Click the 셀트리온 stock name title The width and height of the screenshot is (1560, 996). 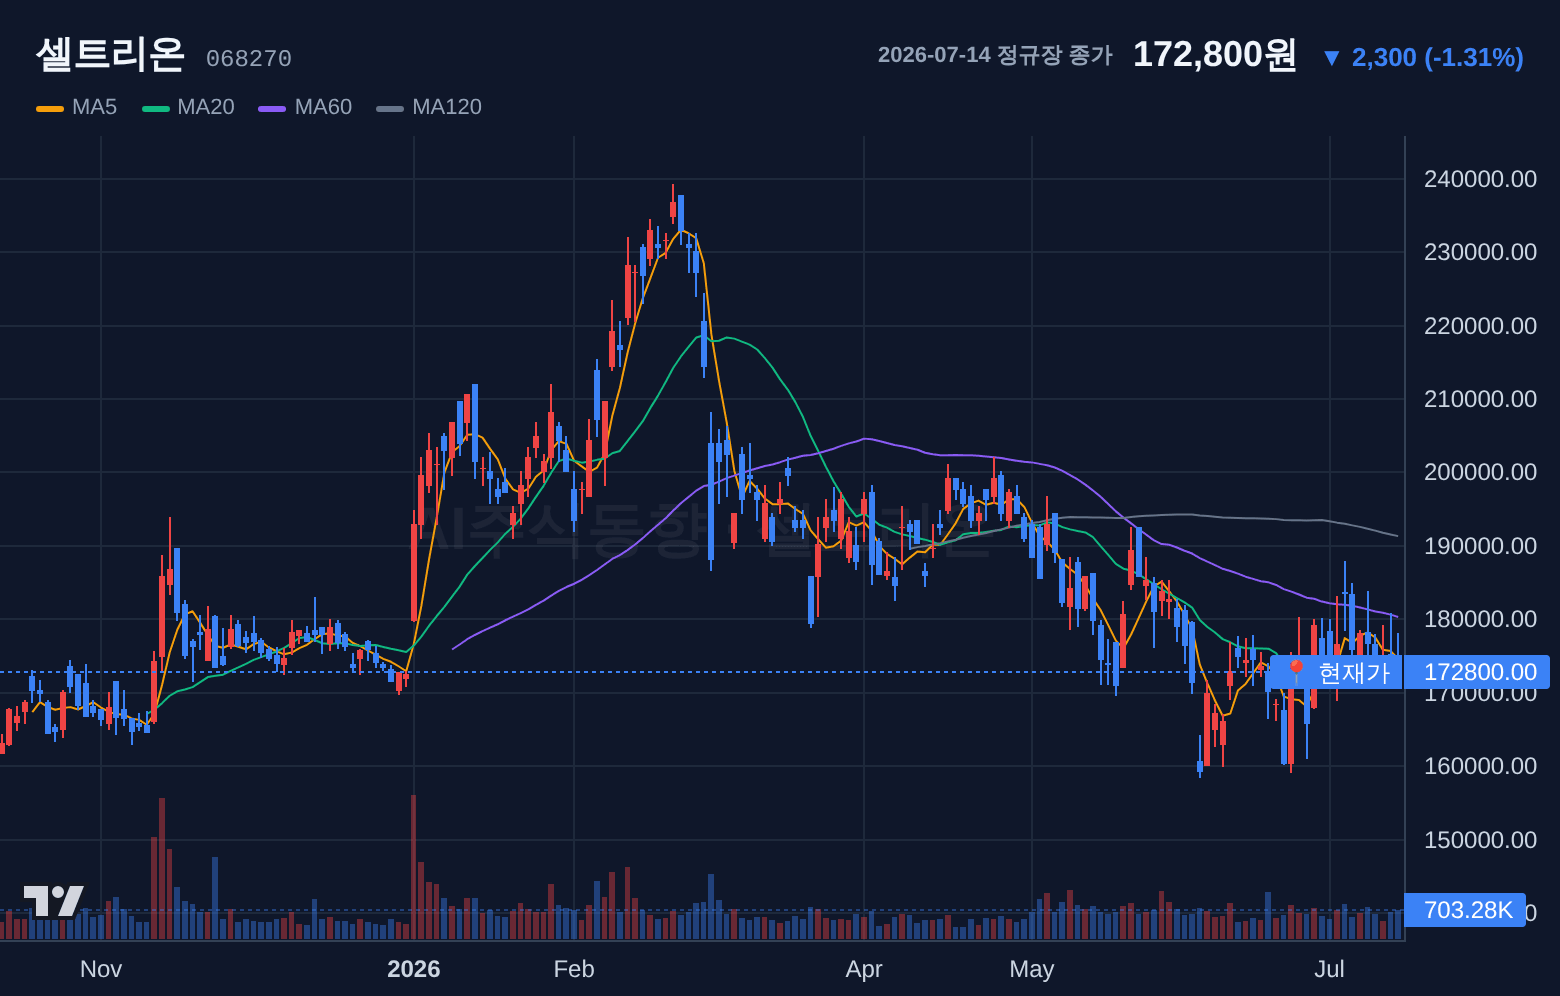(111, 54)
